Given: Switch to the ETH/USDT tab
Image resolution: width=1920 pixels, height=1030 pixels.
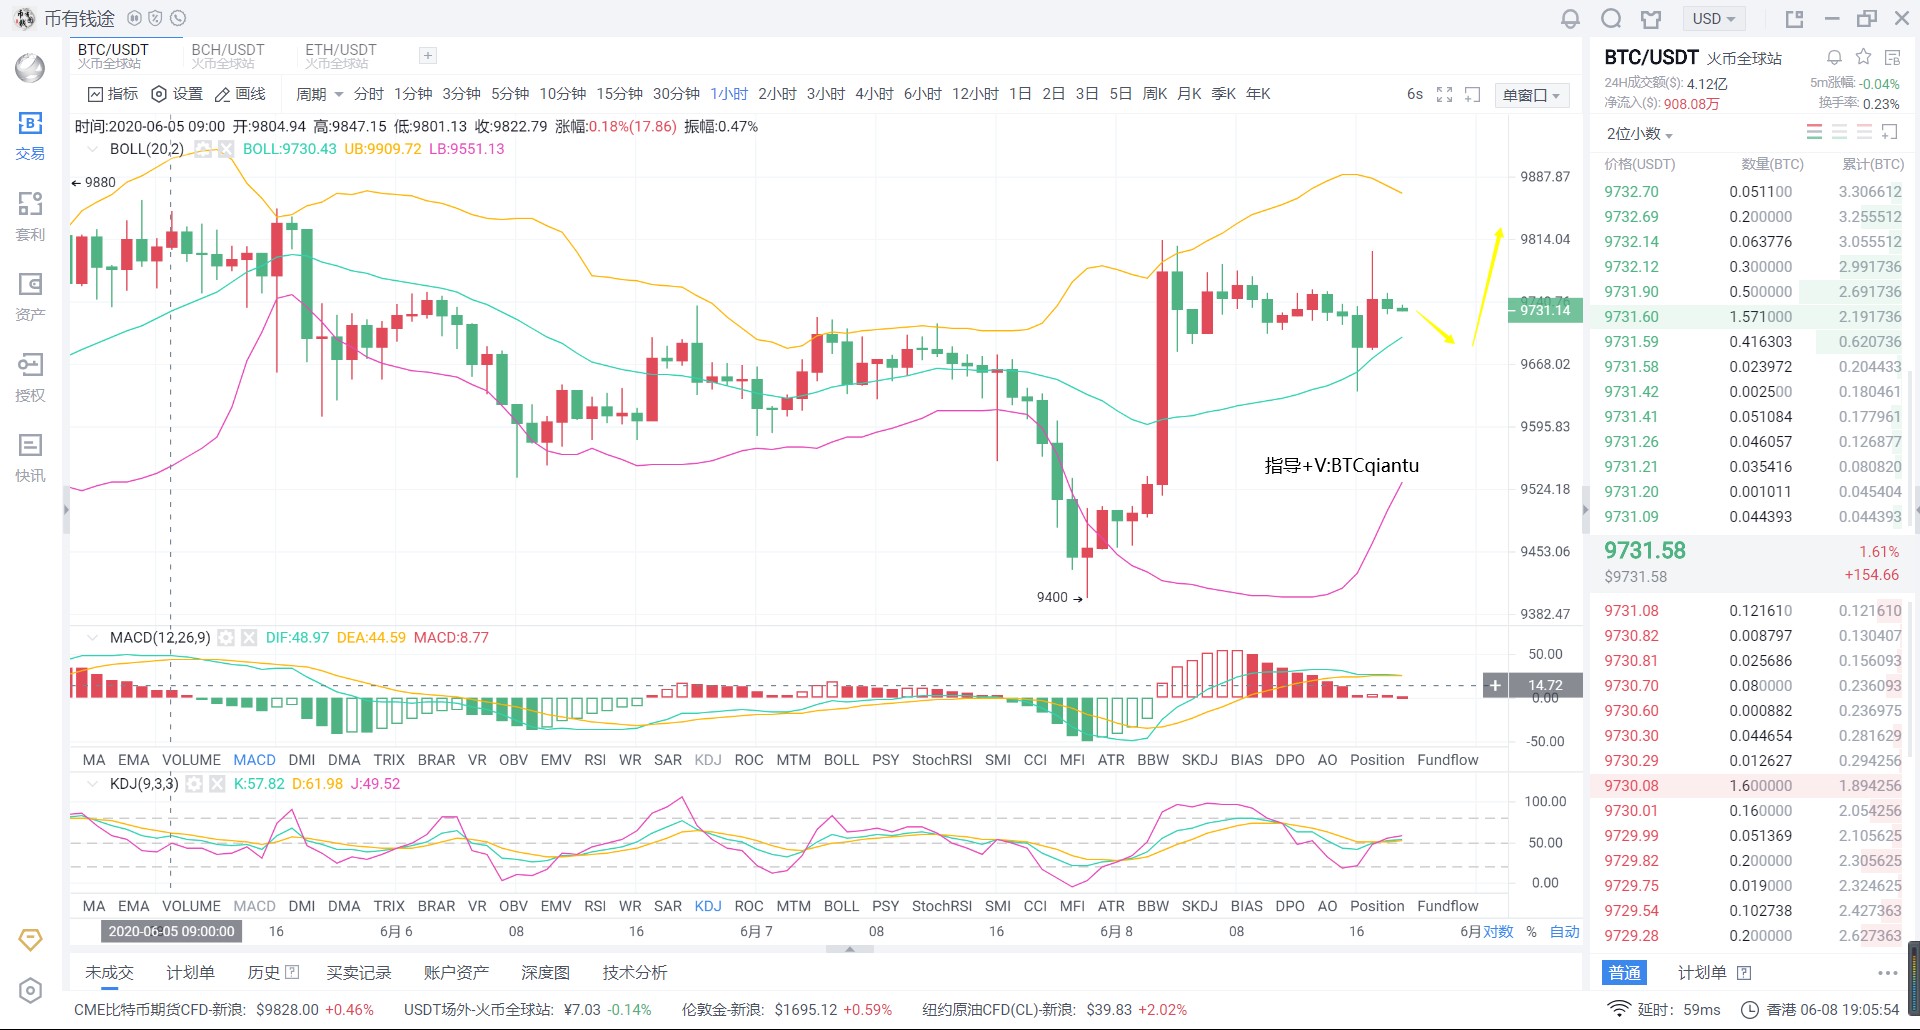Looking at the screenshot, I should 341,55.
